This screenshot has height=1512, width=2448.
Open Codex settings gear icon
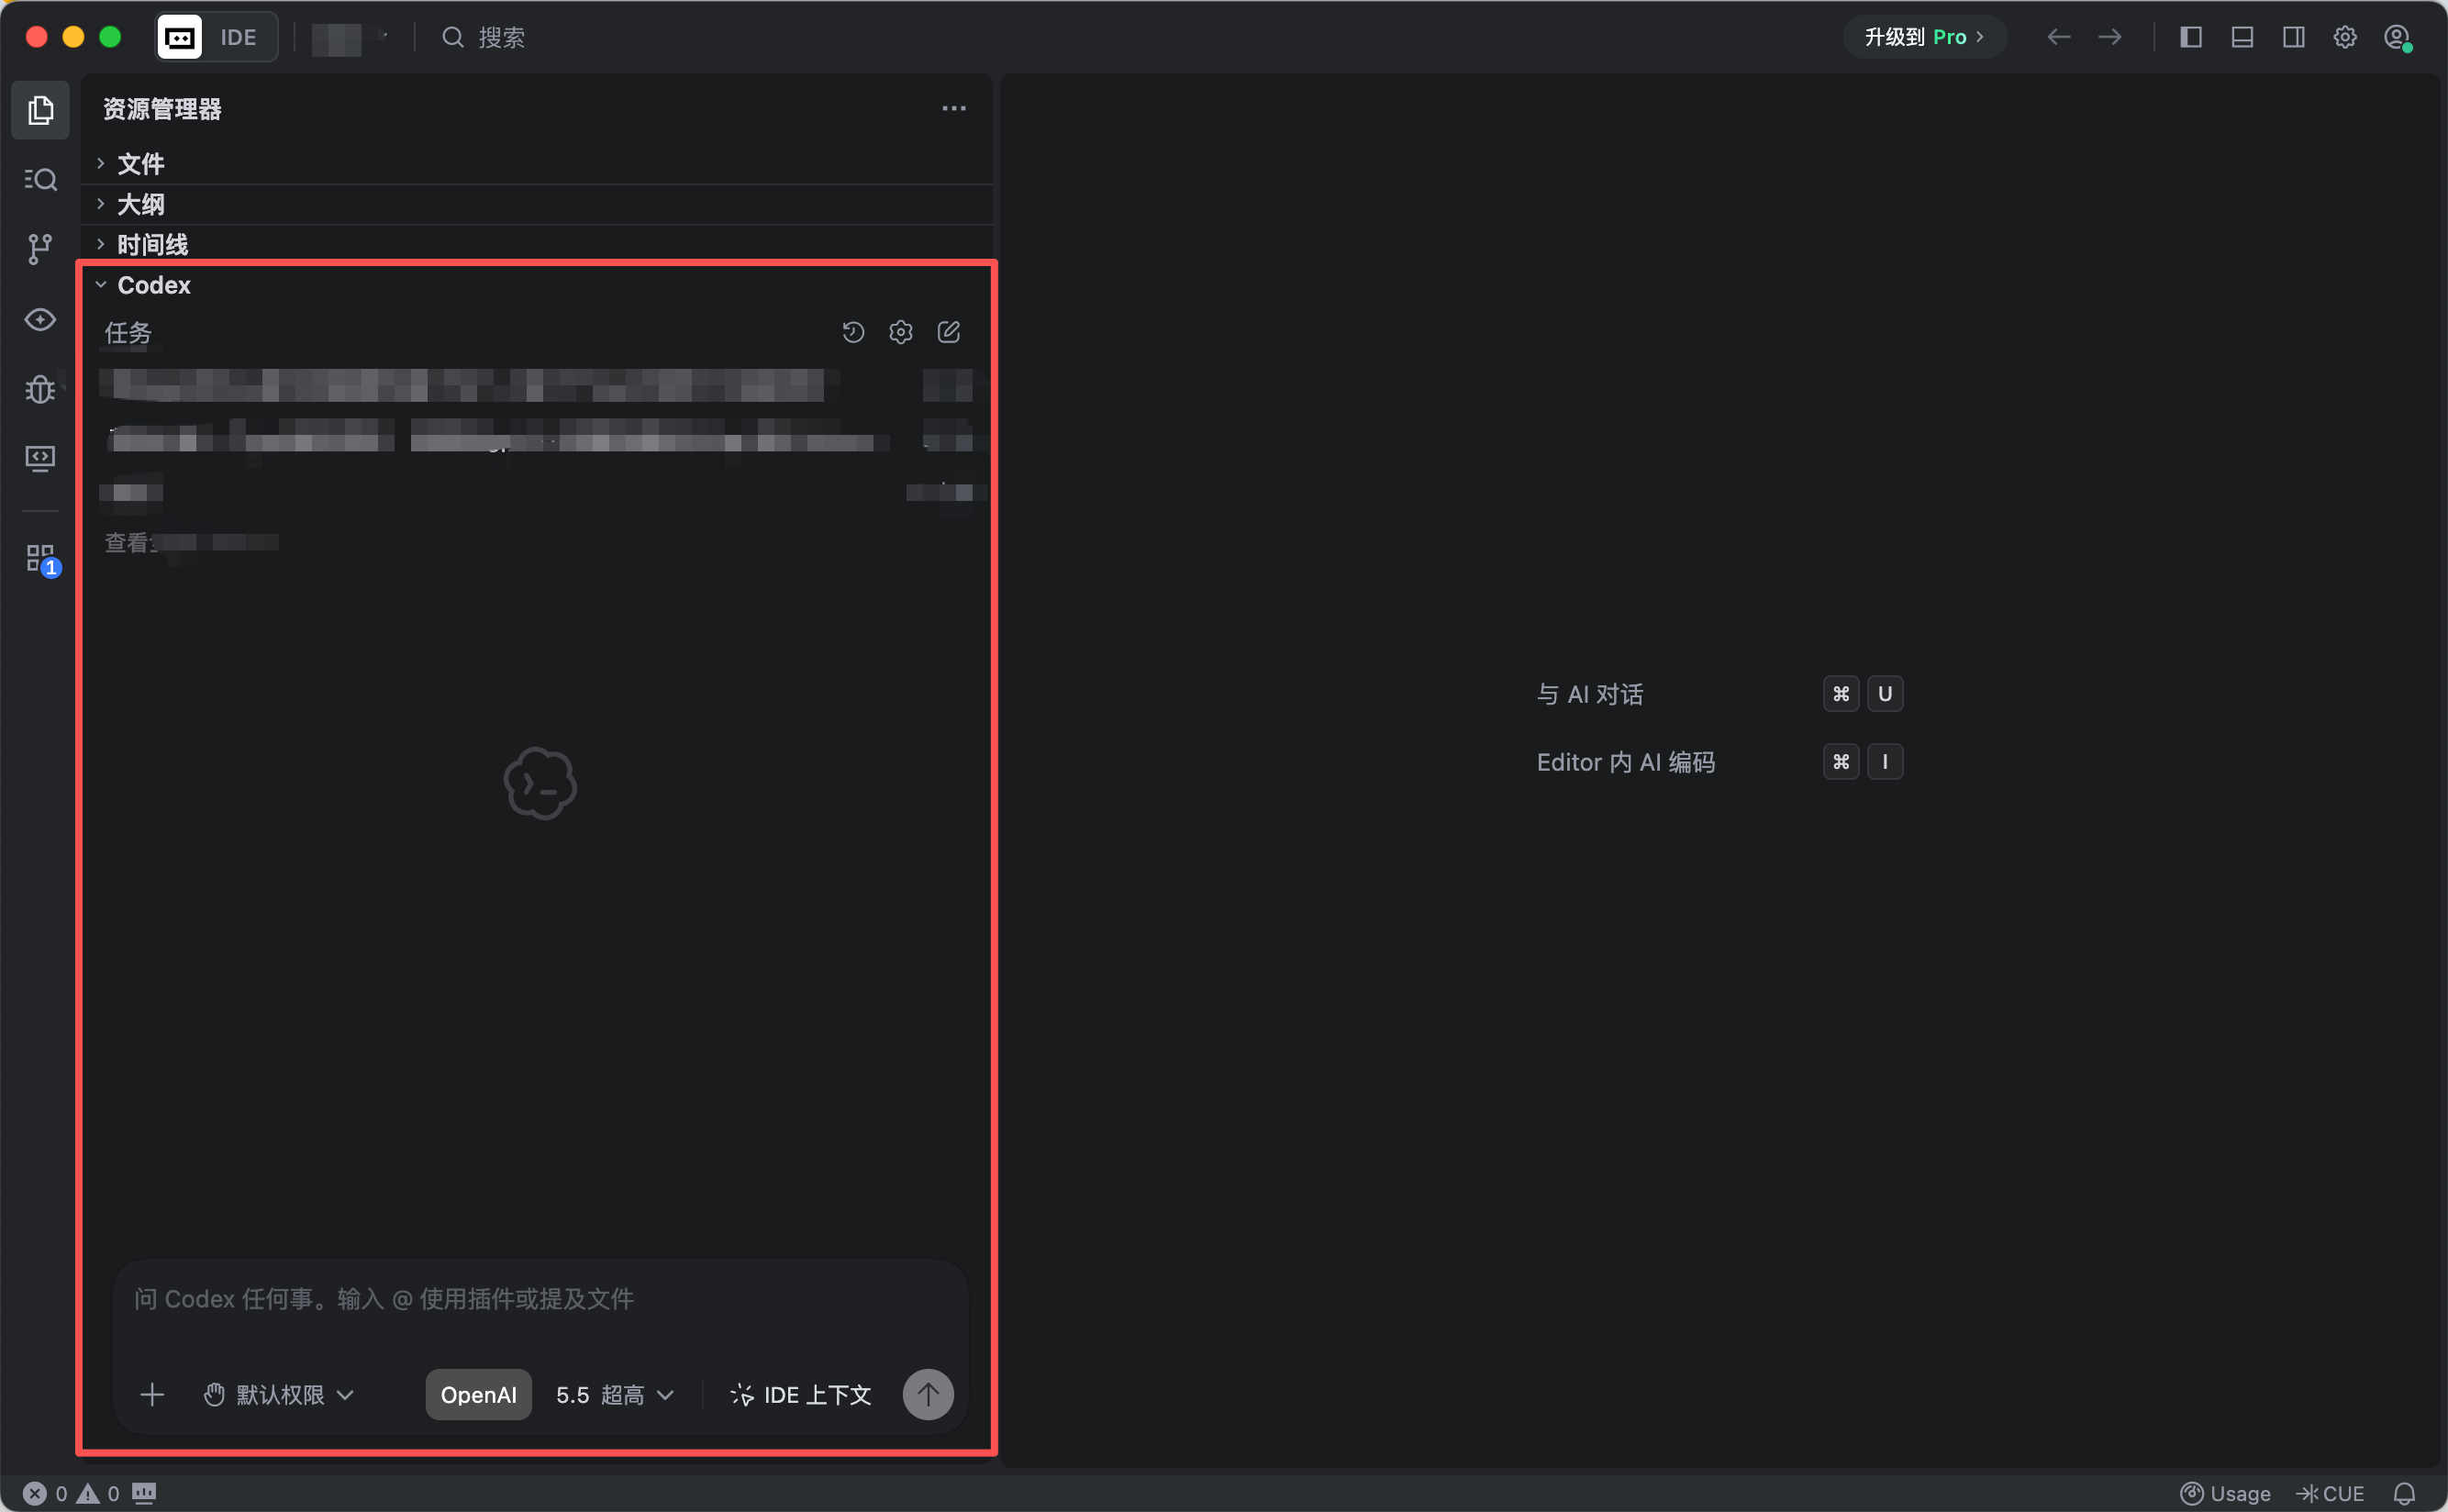tap(901, 332)
